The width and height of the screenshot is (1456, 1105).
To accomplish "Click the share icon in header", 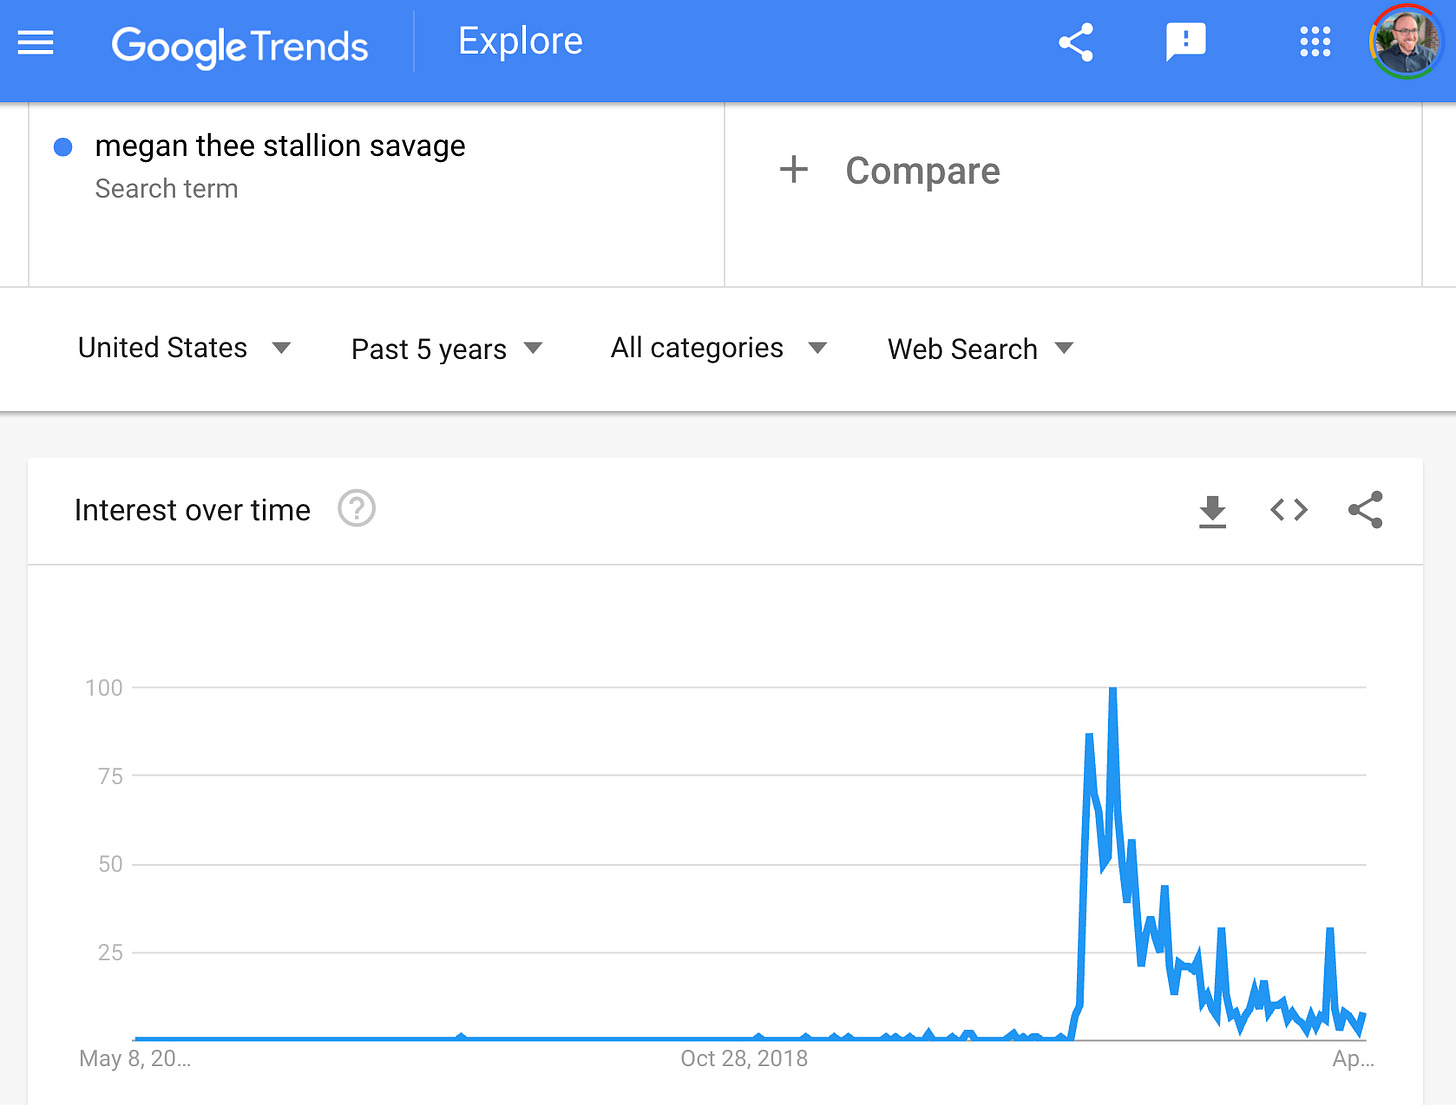I will pyautogui.click(x=1076, y=42).
